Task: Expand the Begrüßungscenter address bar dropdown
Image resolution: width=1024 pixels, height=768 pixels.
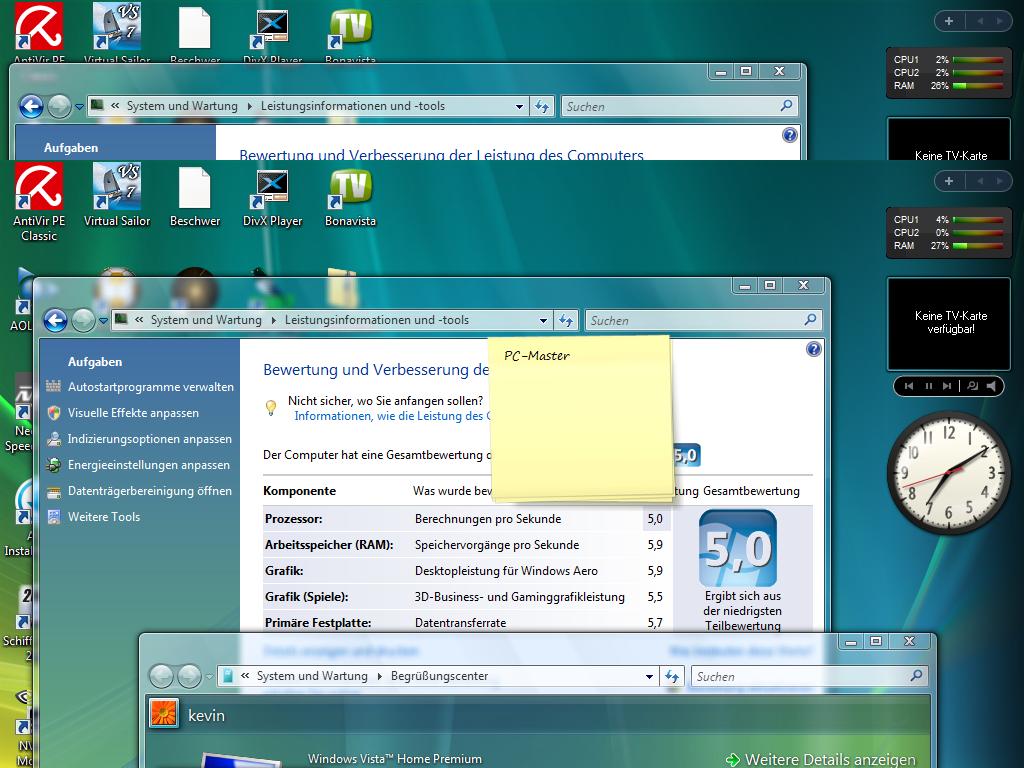Action: pos(649,677)
